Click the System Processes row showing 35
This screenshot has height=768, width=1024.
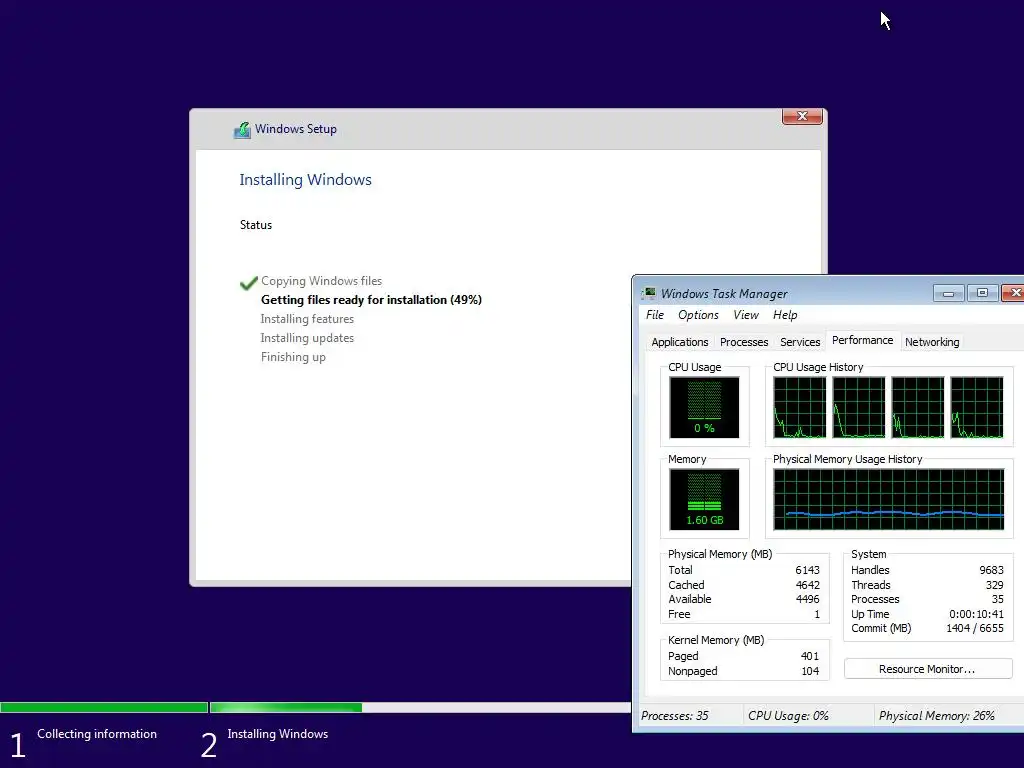coord(927,600)
